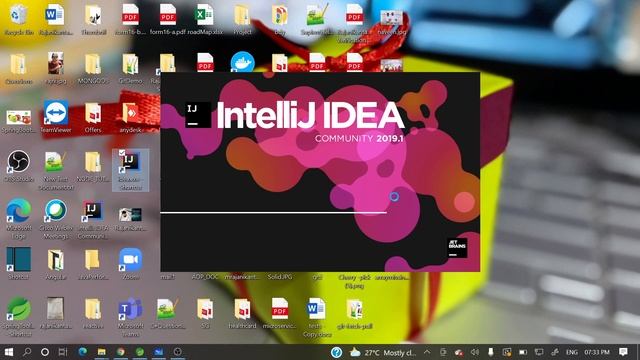Select the Offers folder icon
The height and width of the screenshot is (360, 640).
point(93,116)
